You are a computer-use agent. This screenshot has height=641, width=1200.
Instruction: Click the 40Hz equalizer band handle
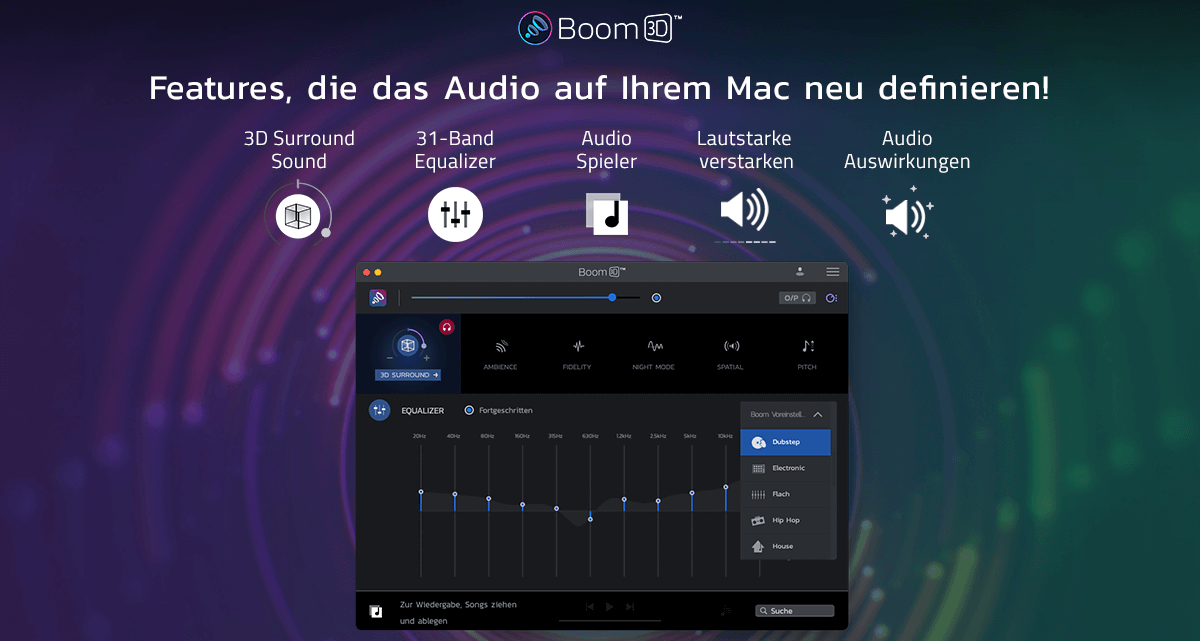[x=455, y=494]
